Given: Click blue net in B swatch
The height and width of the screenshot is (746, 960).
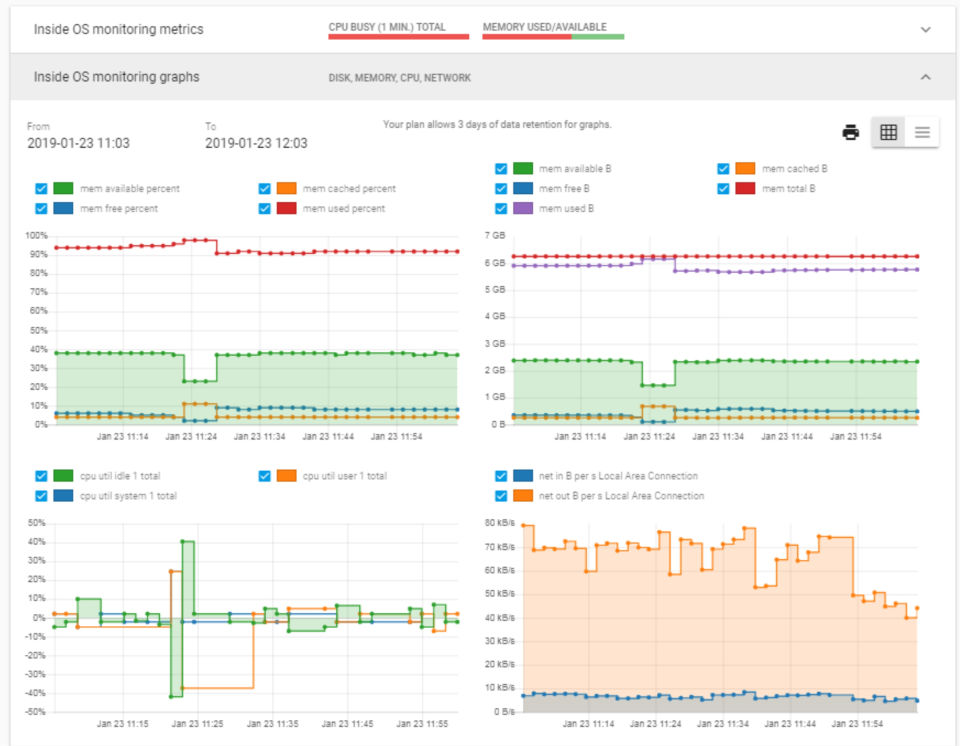Looking at the screenshot, I should coord(523,476).
